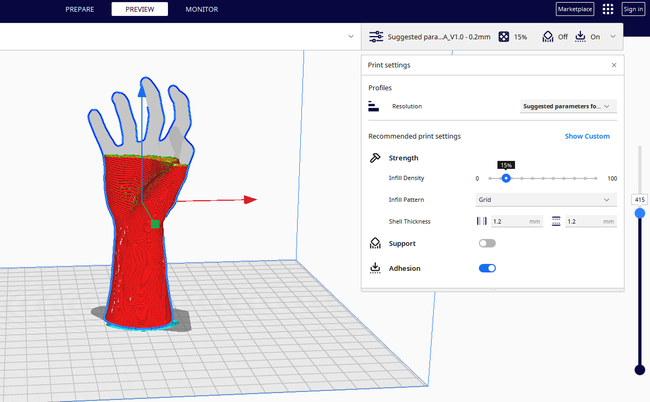Image resolution: width=650 pixels, height=402 pixels.
Task: Click the layer number 415 field
Action: [x=640, y=200]
